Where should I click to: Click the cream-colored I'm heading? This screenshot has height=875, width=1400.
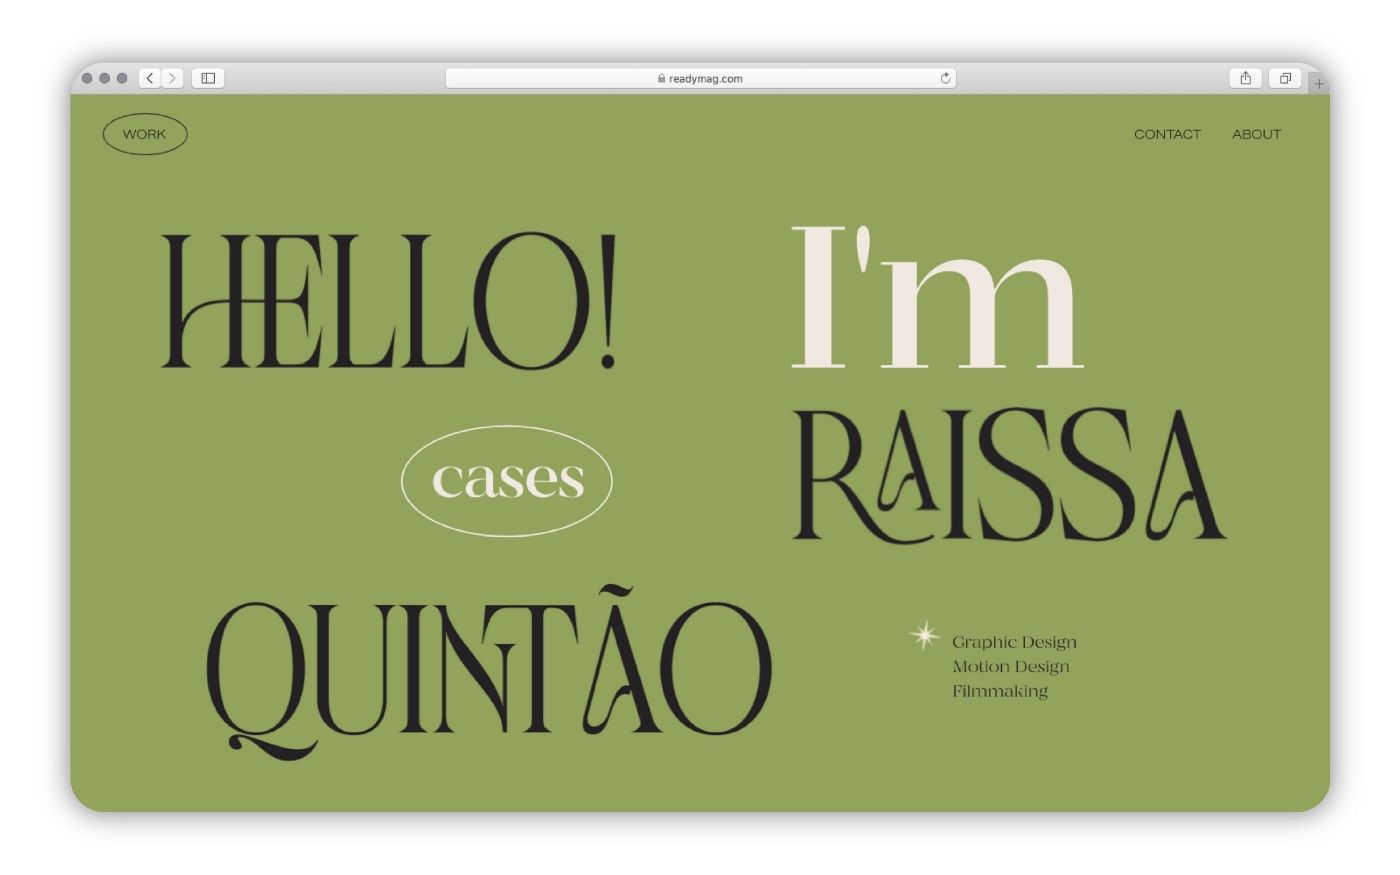pos(937,297)
